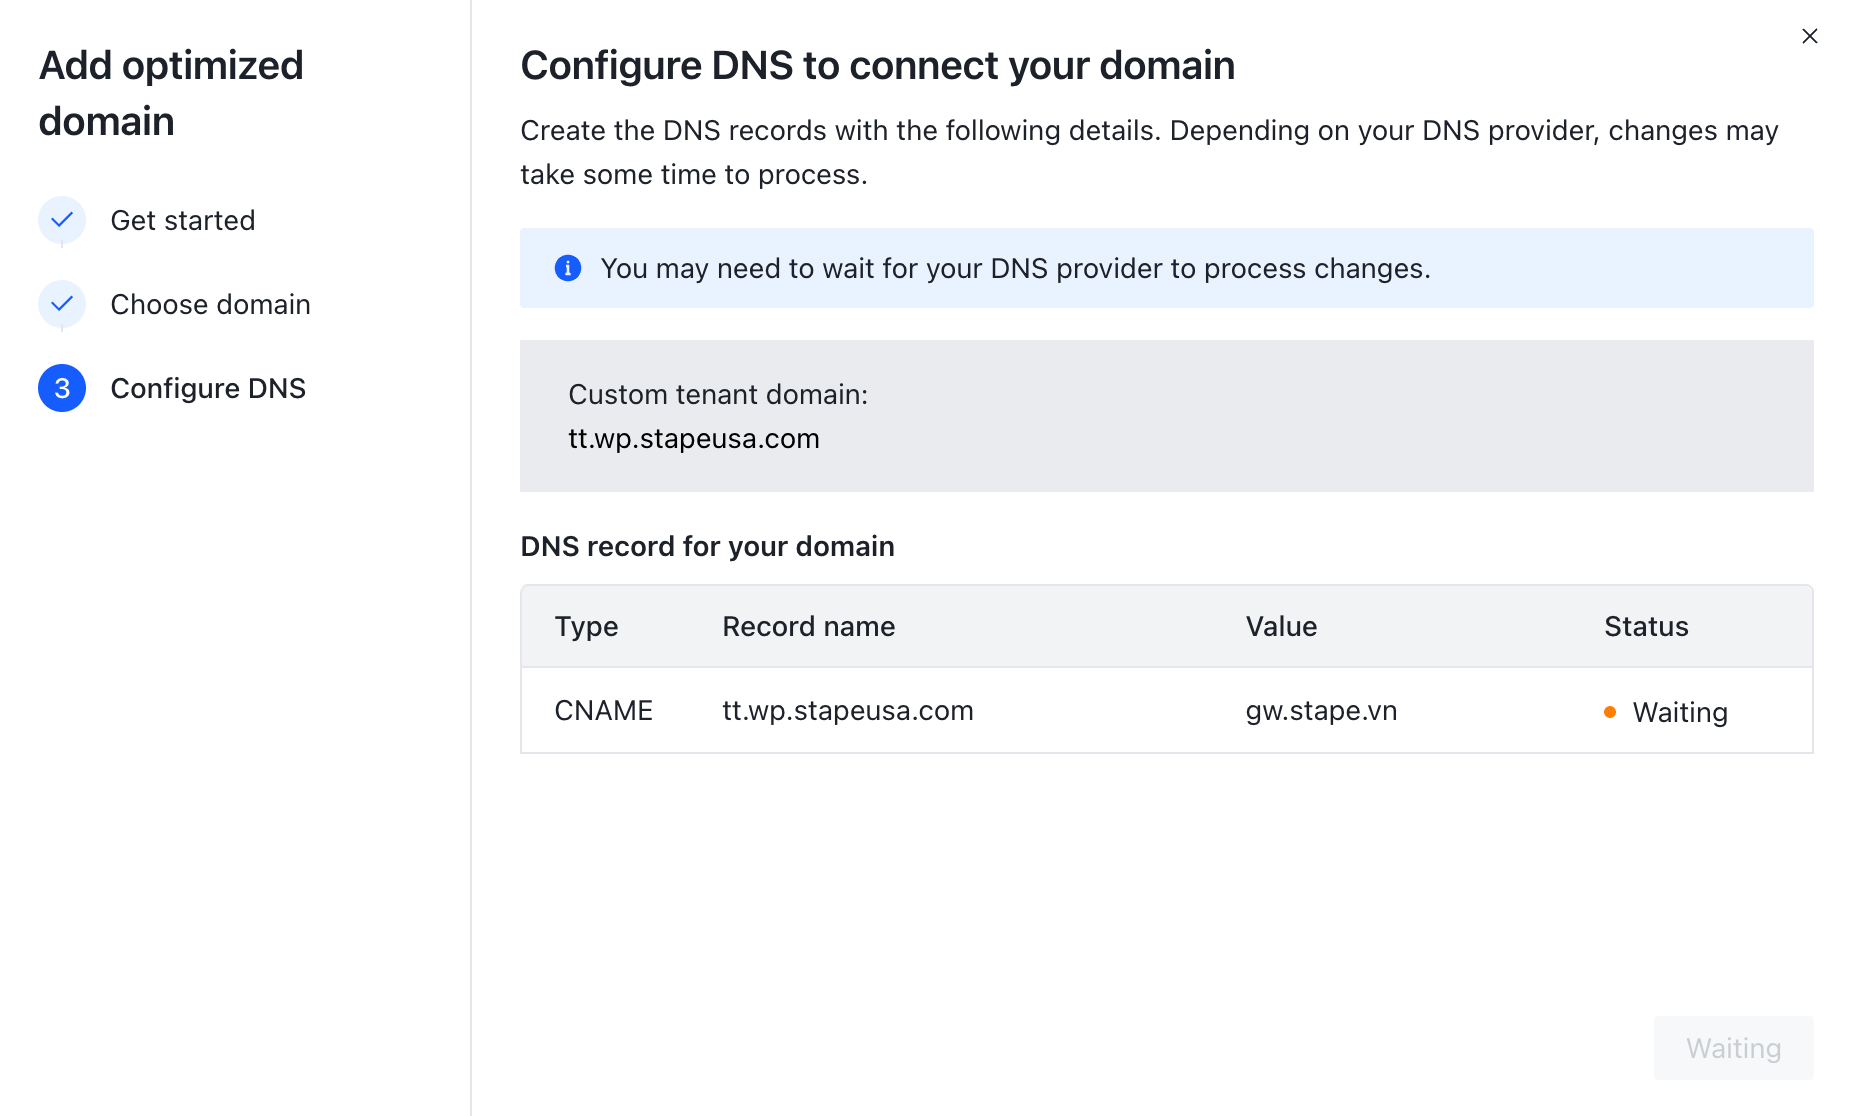Screen dimensions: 1854x1116
Task: Click the CNAME record type cell
Action: (604, 710)
